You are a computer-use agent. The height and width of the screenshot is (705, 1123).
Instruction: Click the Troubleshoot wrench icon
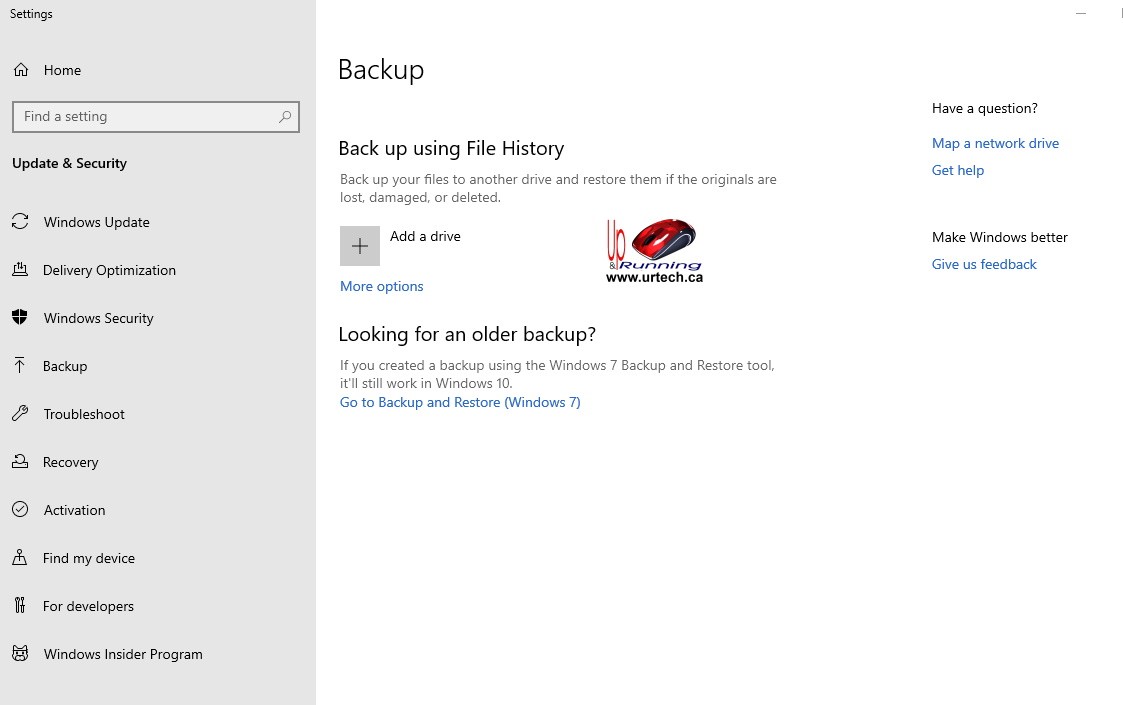point(20,414)
